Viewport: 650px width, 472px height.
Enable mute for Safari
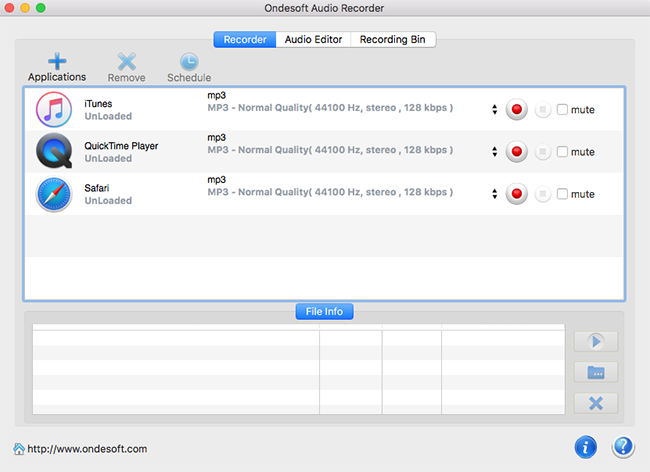[562, 194]
